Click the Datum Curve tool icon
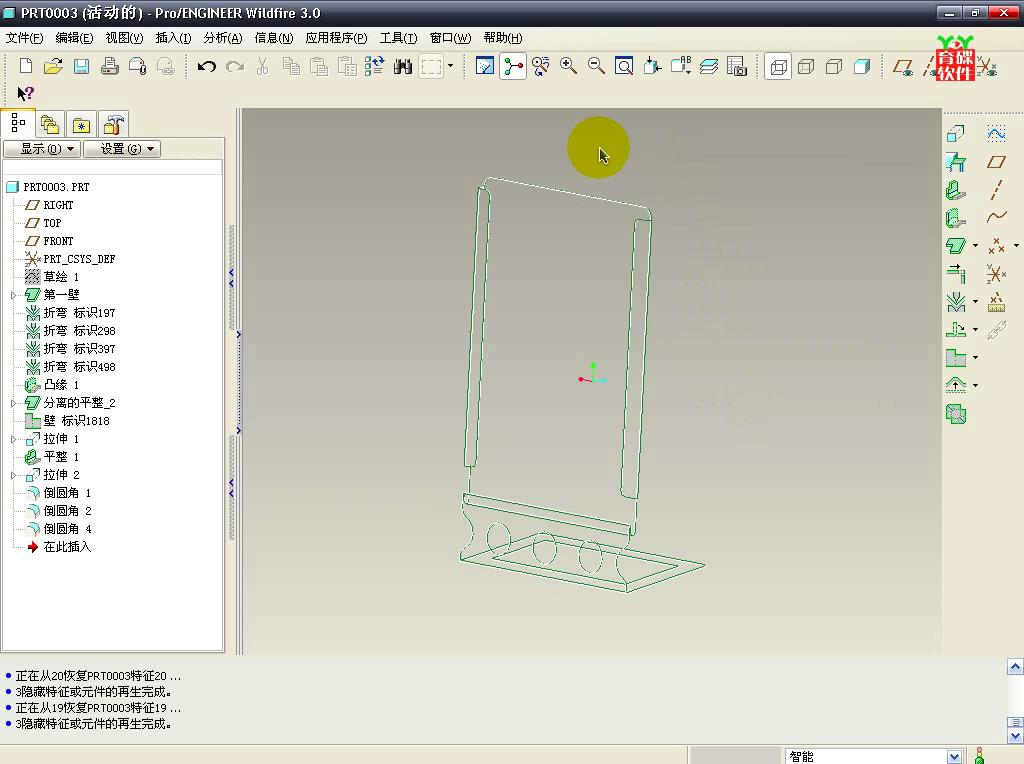The width and height of the screenshot is (1024, 764). point(997,217)
